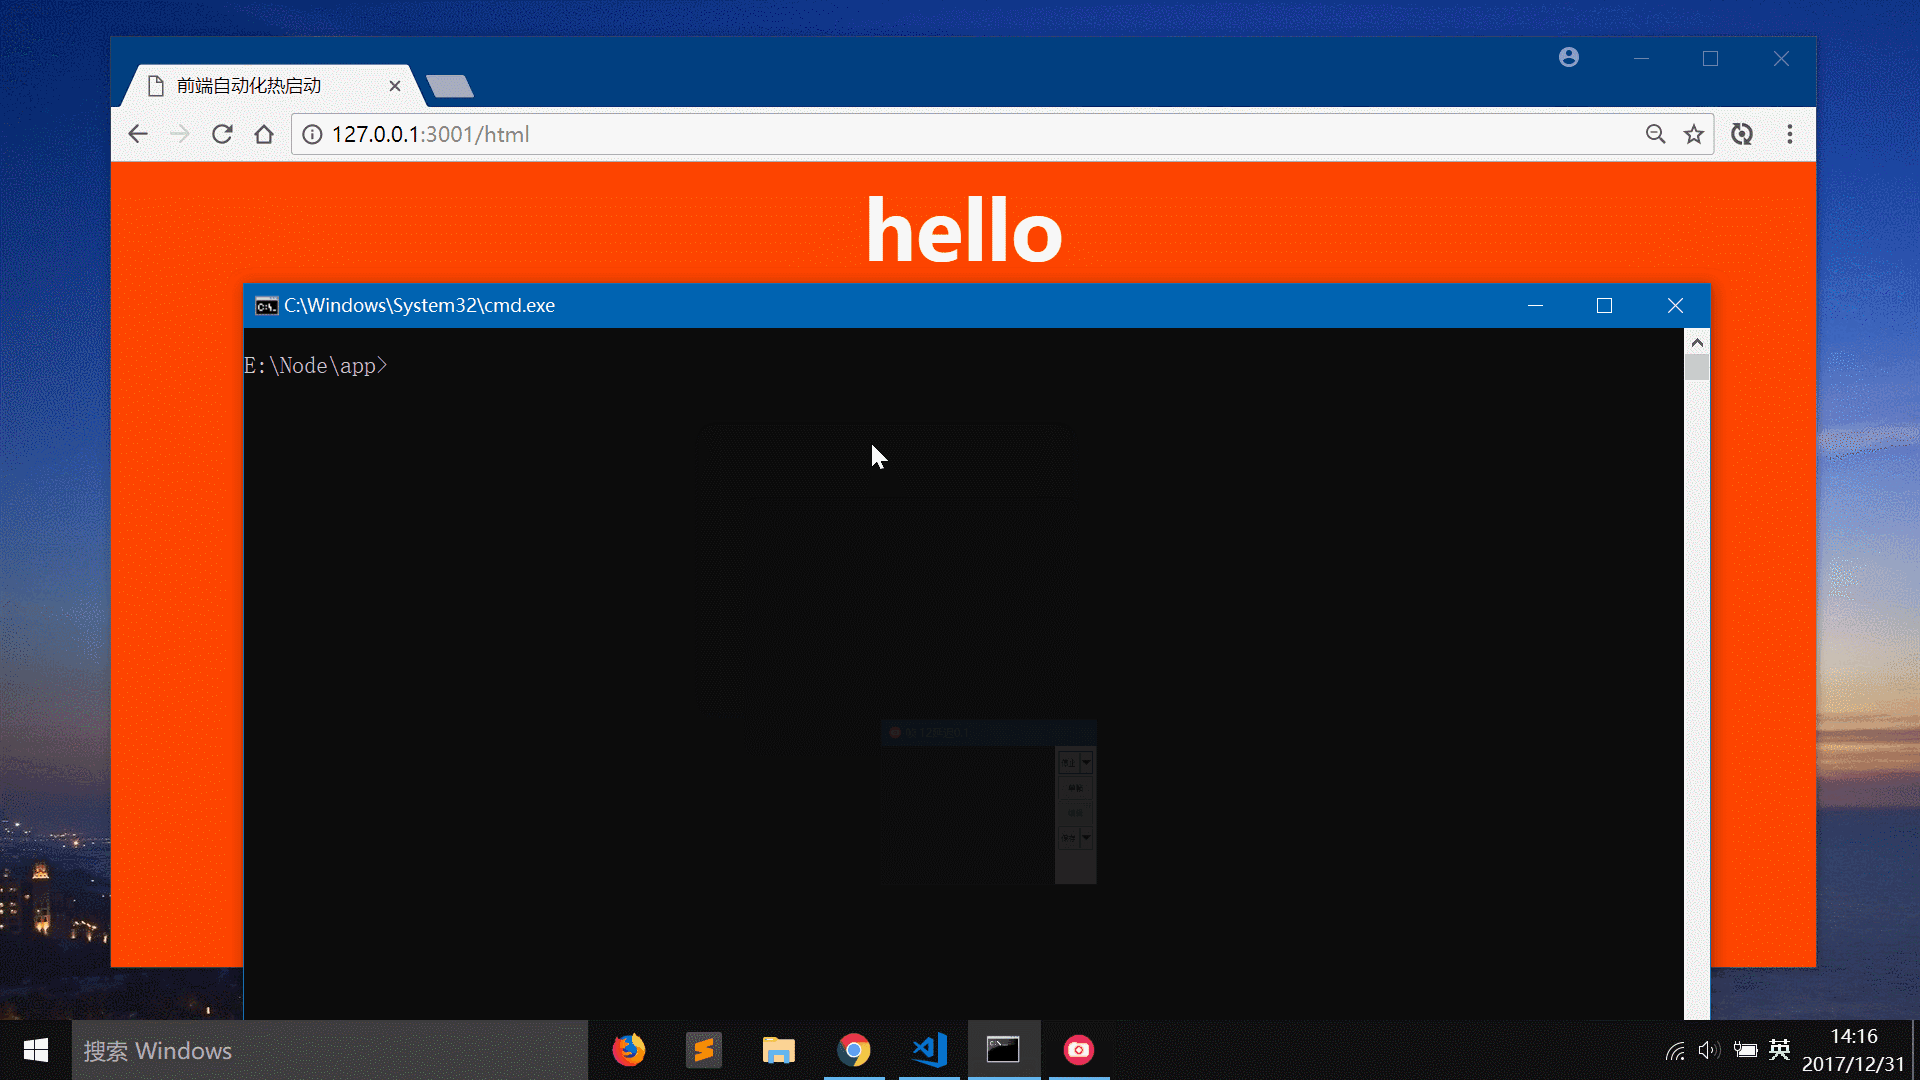The image size is (1920, 1080).
Task: Click the cmd.exe window system menu icon
Action: click(x=266, y=306)
